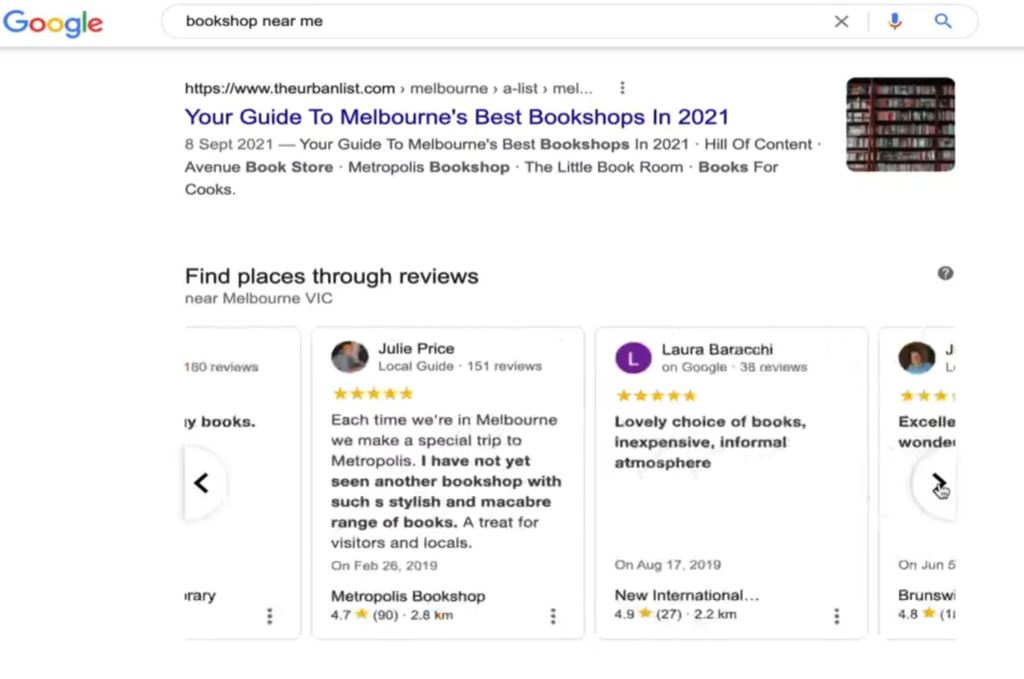Image resolution: width=1024 pixels, height=679 pixels.
Task: Click the '180 reviews' text on left card
Action: pos(221,367)
